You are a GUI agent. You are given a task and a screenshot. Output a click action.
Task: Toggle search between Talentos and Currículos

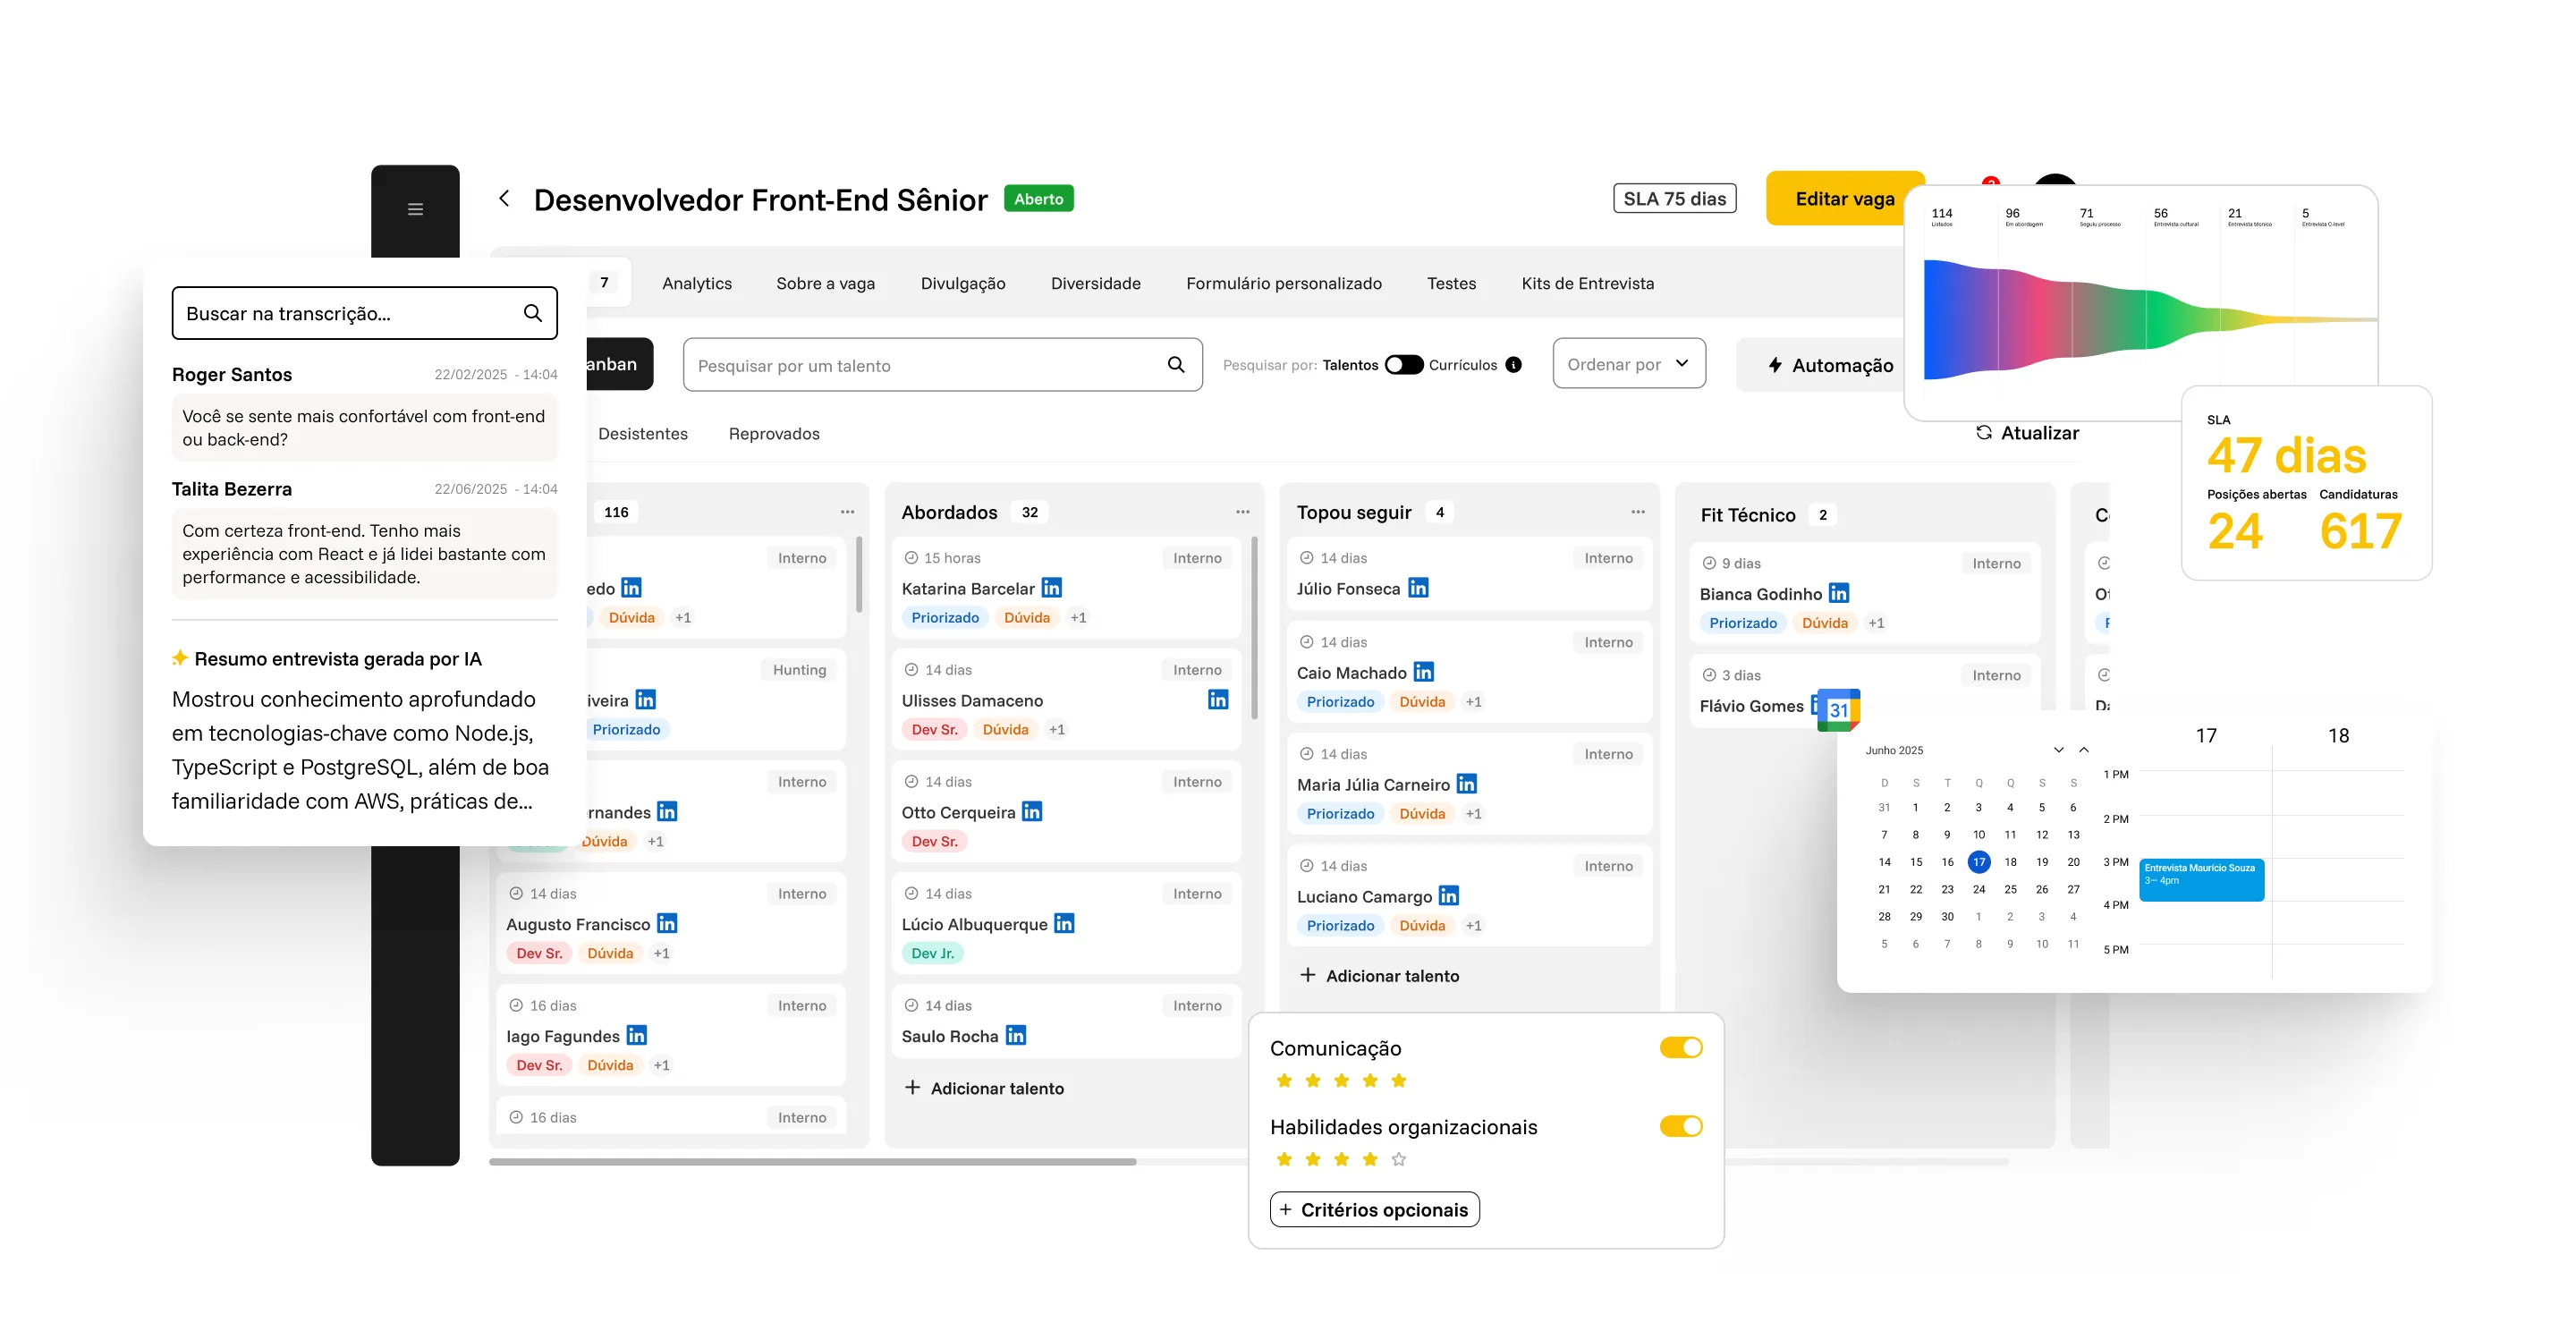1403,365
